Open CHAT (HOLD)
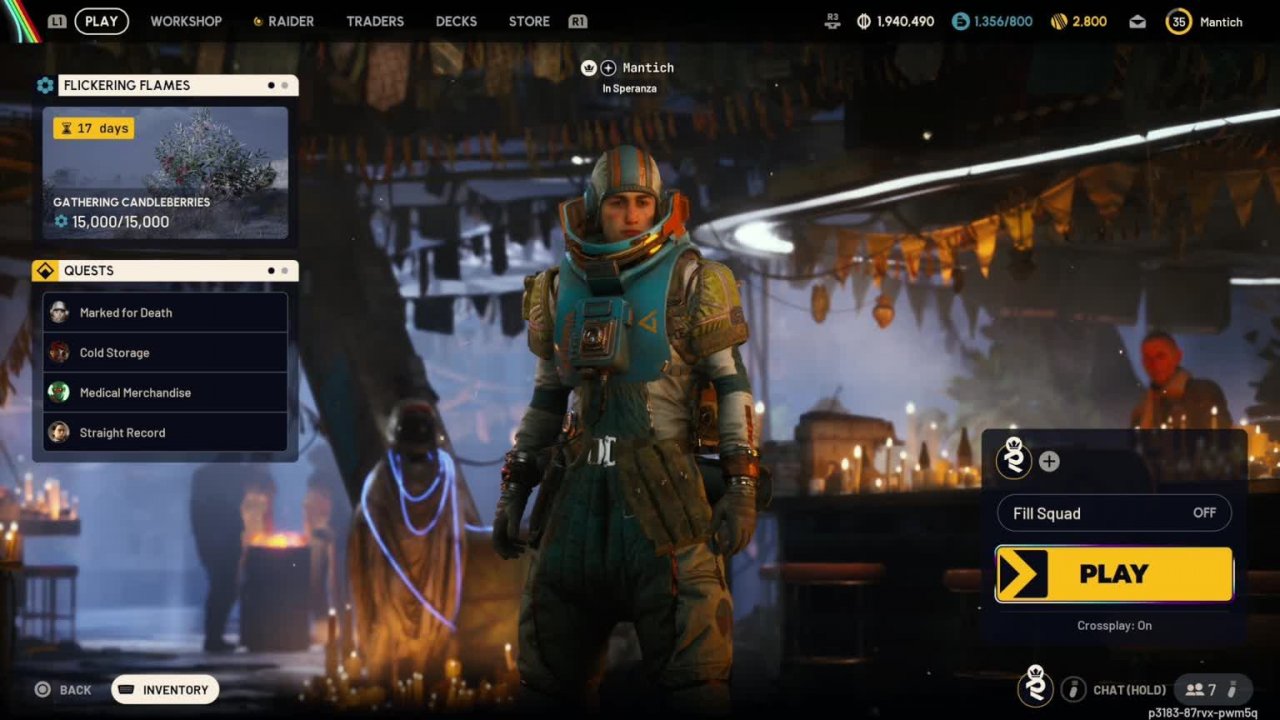The image size is (1280, 720). pyautogui.click(x=1130, y=690)
